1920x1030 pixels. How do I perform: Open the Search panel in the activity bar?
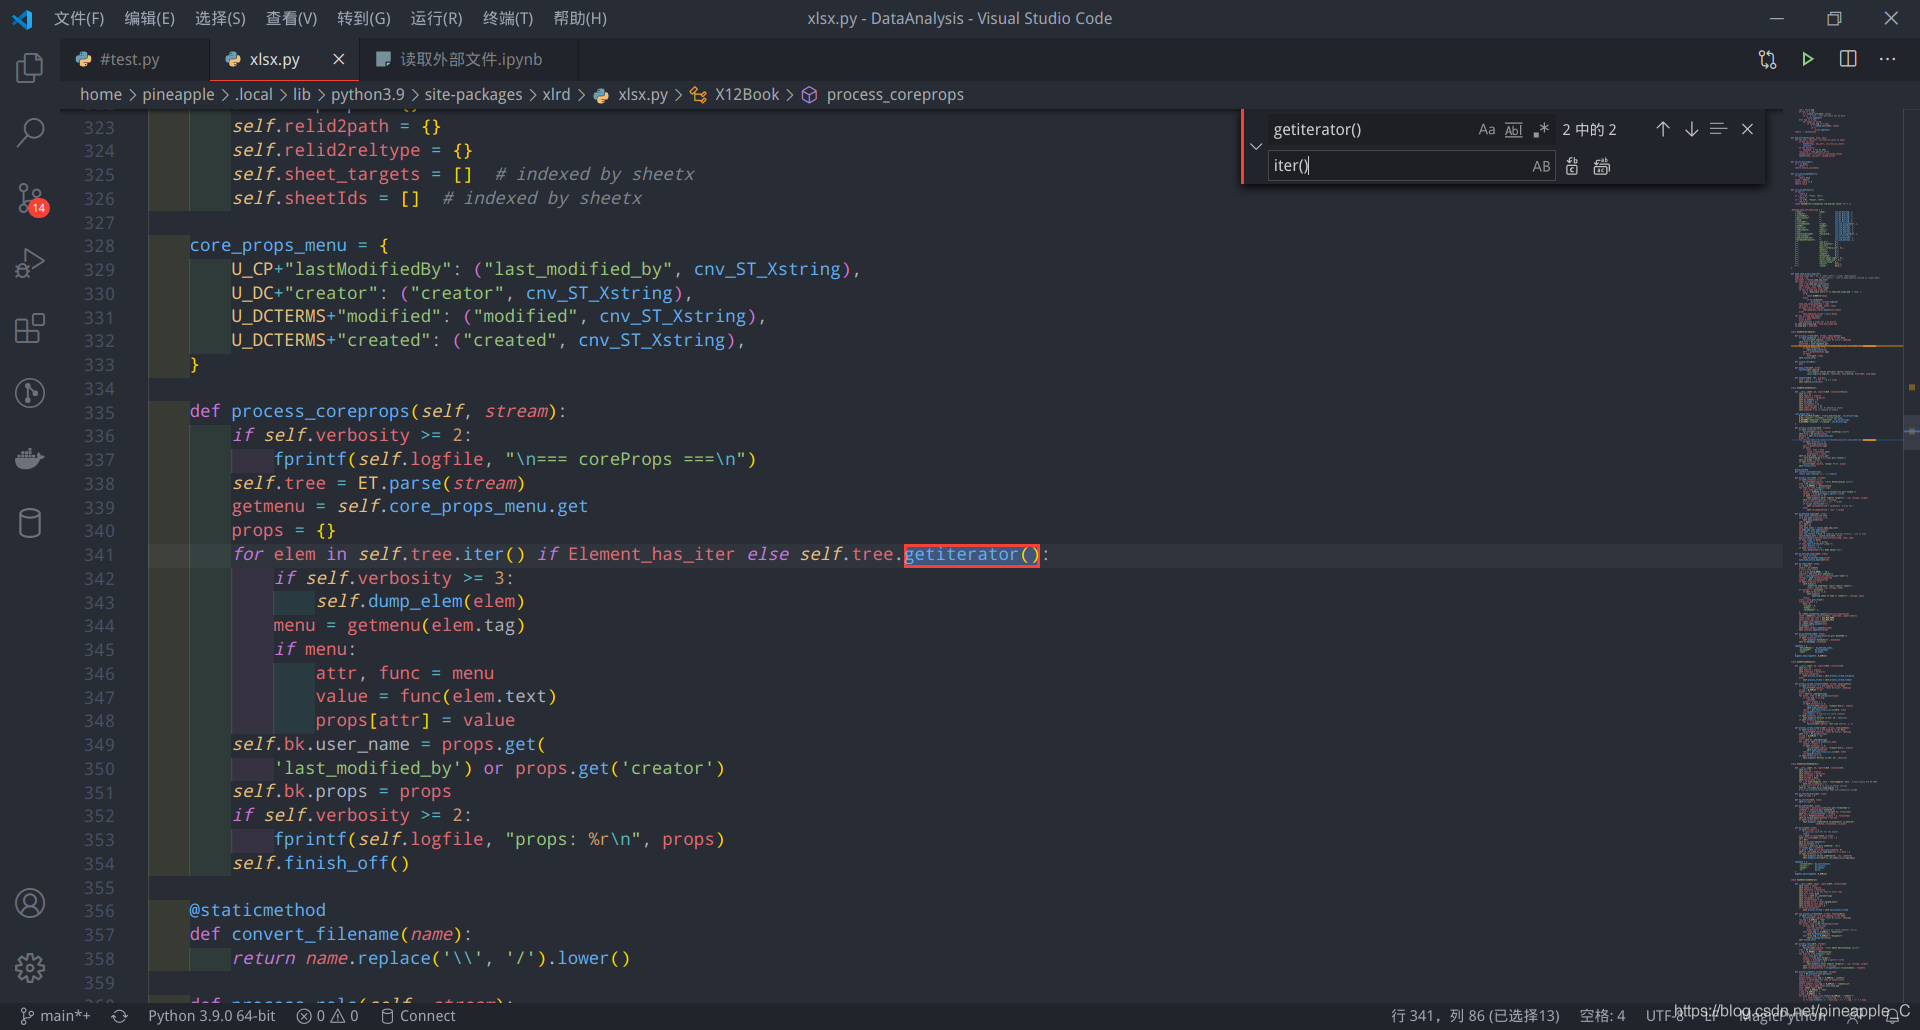[30, 131]
